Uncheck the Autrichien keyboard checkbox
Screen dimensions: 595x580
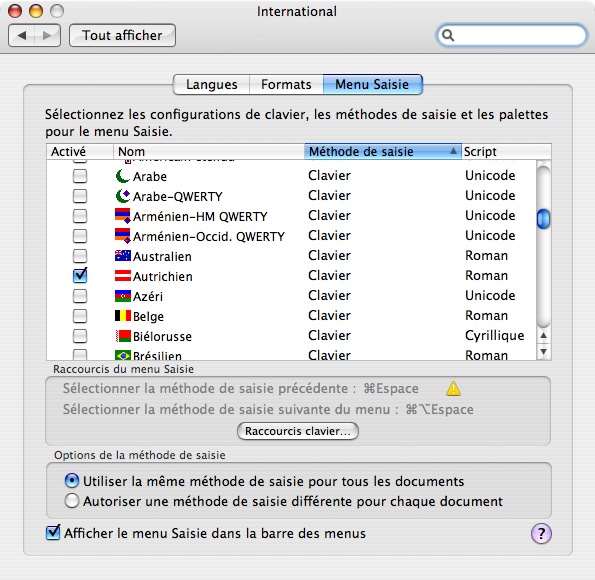pos(80,276)
